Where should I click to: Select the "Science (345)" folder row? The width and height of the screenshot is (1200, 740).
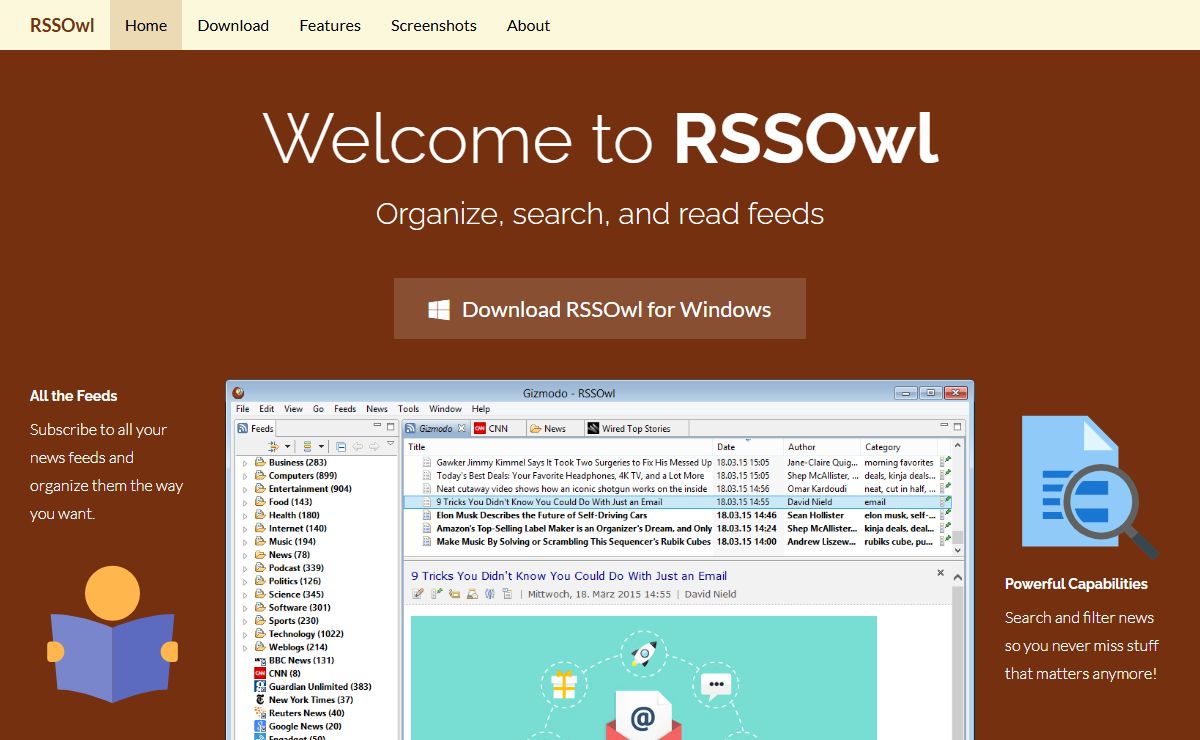pos(296,594)
